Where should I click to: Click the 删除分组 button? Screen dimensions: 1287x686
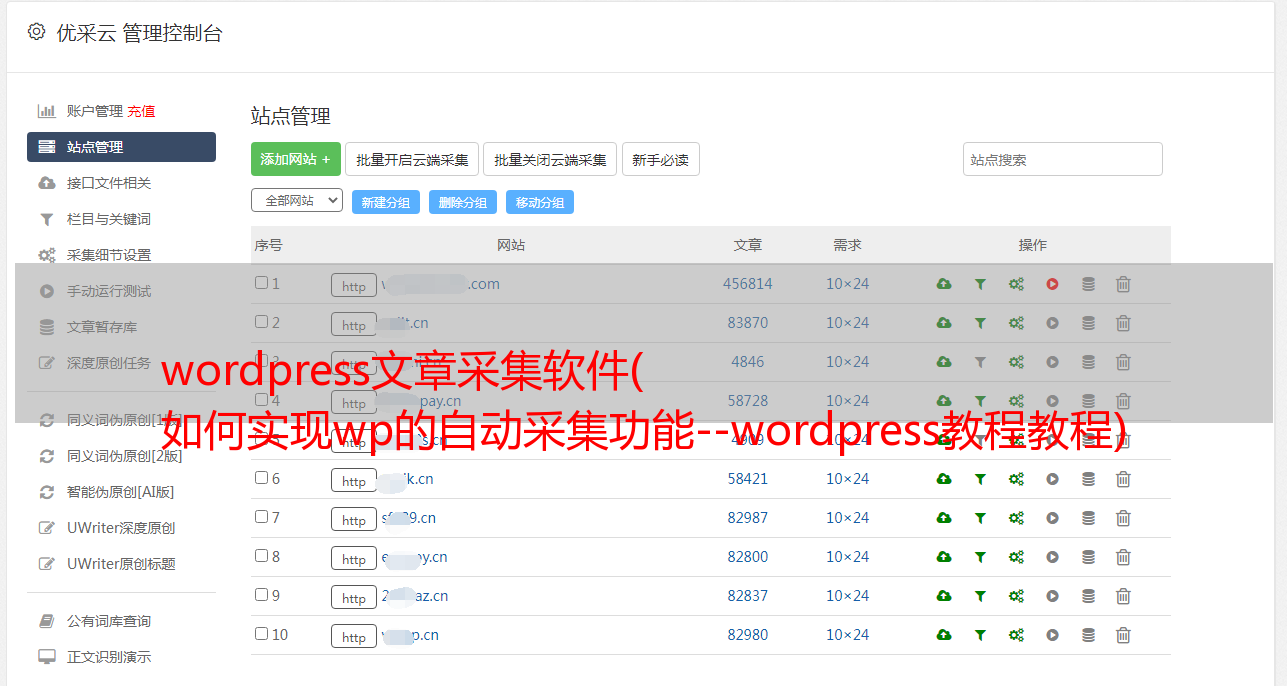pyautogui.click(x=463, y=202)
